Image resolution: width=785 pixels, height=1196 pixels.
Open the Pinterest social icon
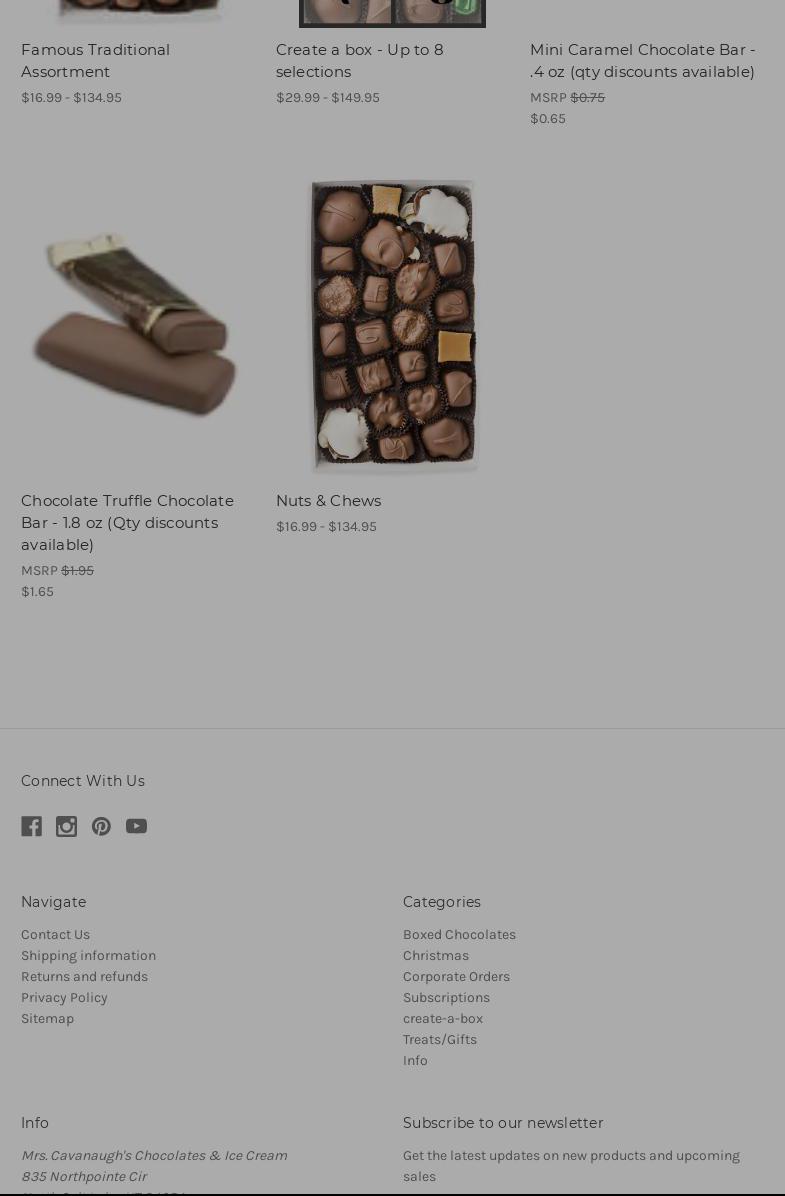pyautogui.click(x=101, y=826)
